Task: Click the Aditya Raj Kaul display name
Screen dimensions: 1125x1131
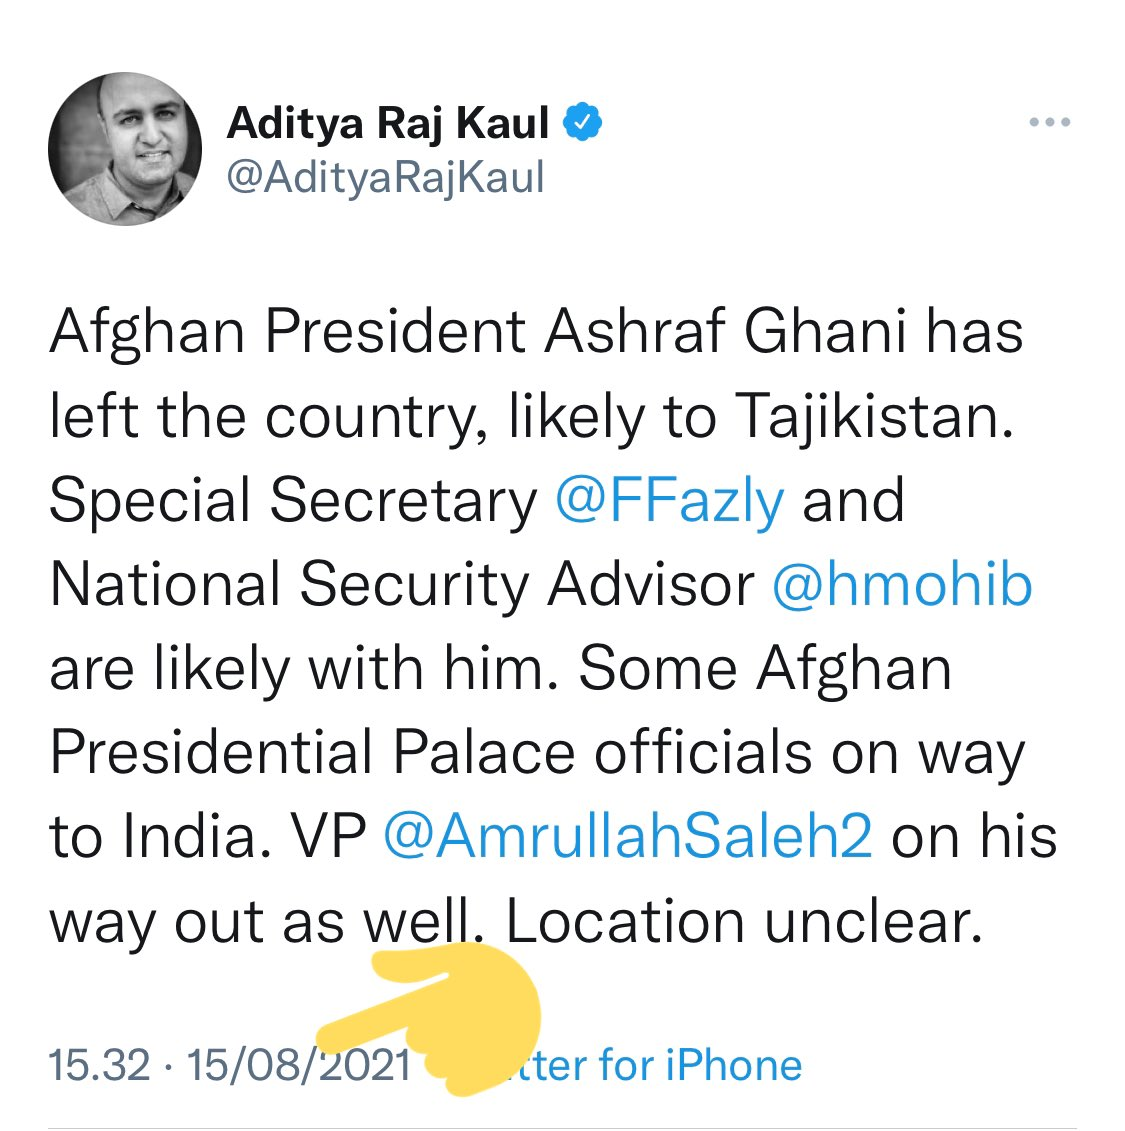Action: (x=388, y=123)
